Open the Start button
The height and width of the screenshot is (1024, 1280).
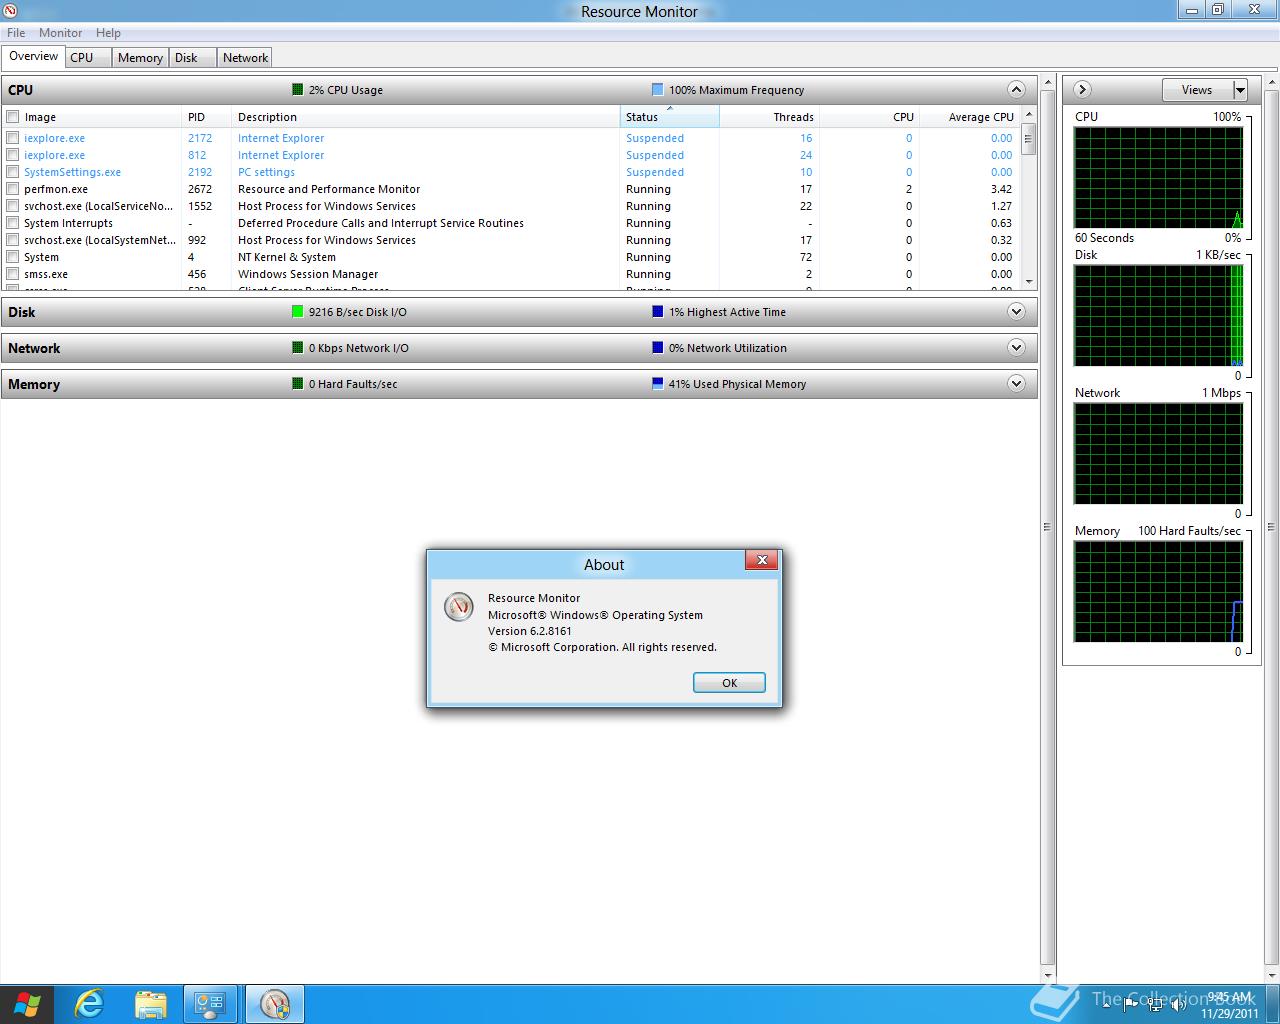pos(27,1004)
